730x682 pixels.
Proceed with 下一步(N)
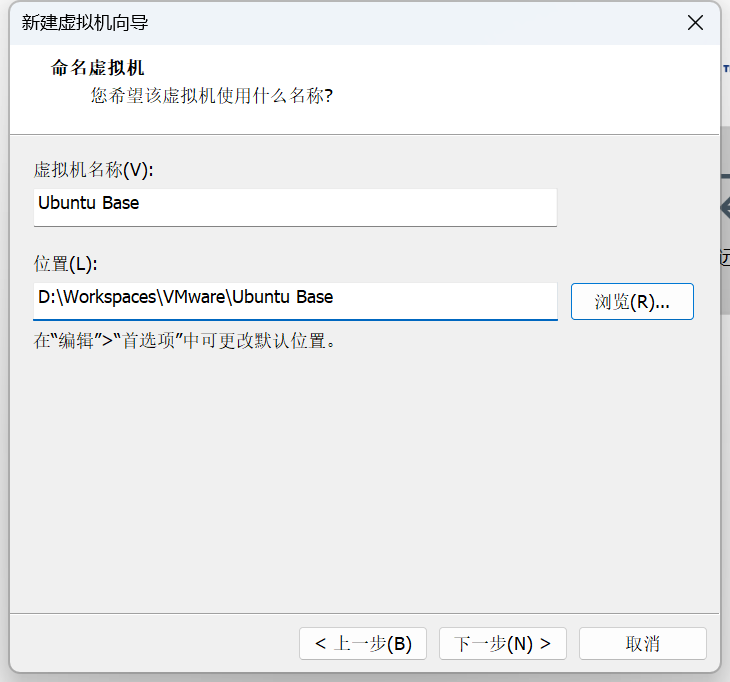tap(502, 643)
